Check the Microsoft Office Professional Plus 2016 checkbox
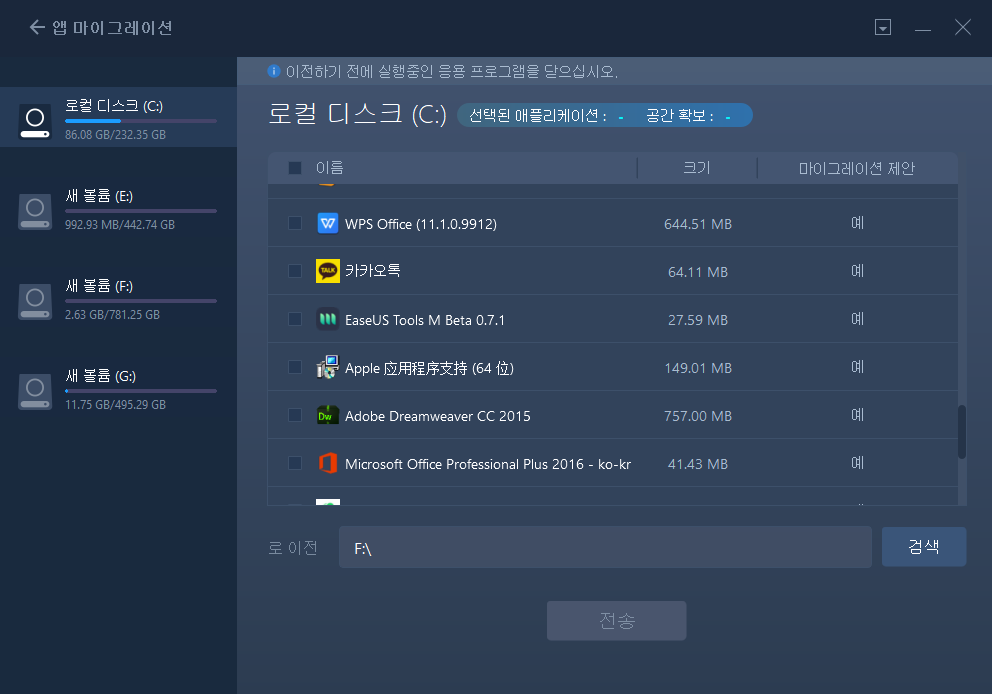Screen dimensions: 992x694 click(x=295, y=463)
